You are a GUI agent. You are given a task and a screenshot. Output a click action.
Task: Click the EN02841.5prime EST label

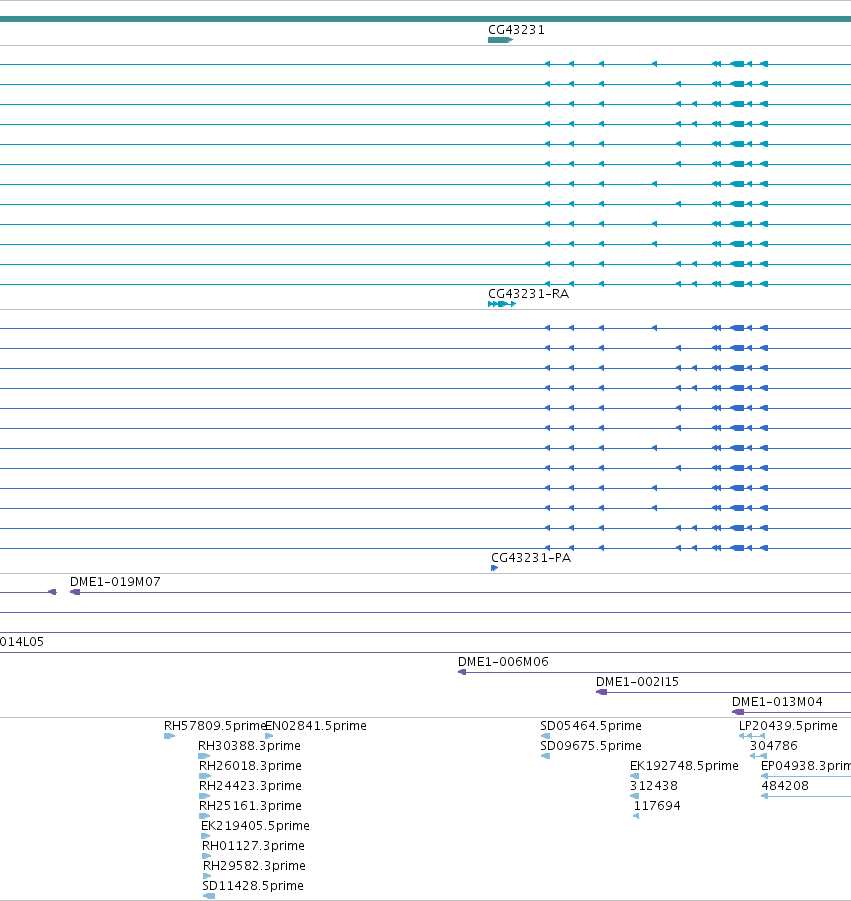pos(316,726)
